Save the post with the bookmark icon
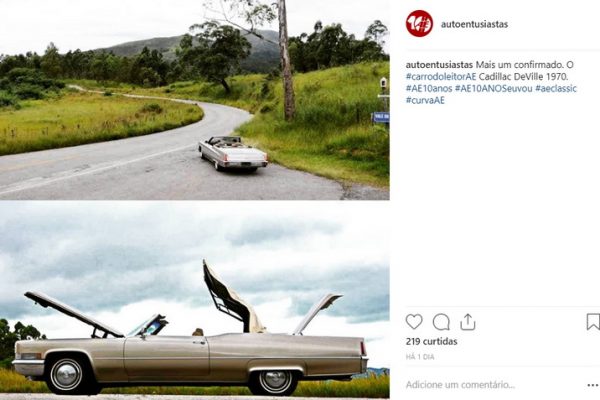Image resolution: width=600 pixels, height=400 pixels. 593,322
